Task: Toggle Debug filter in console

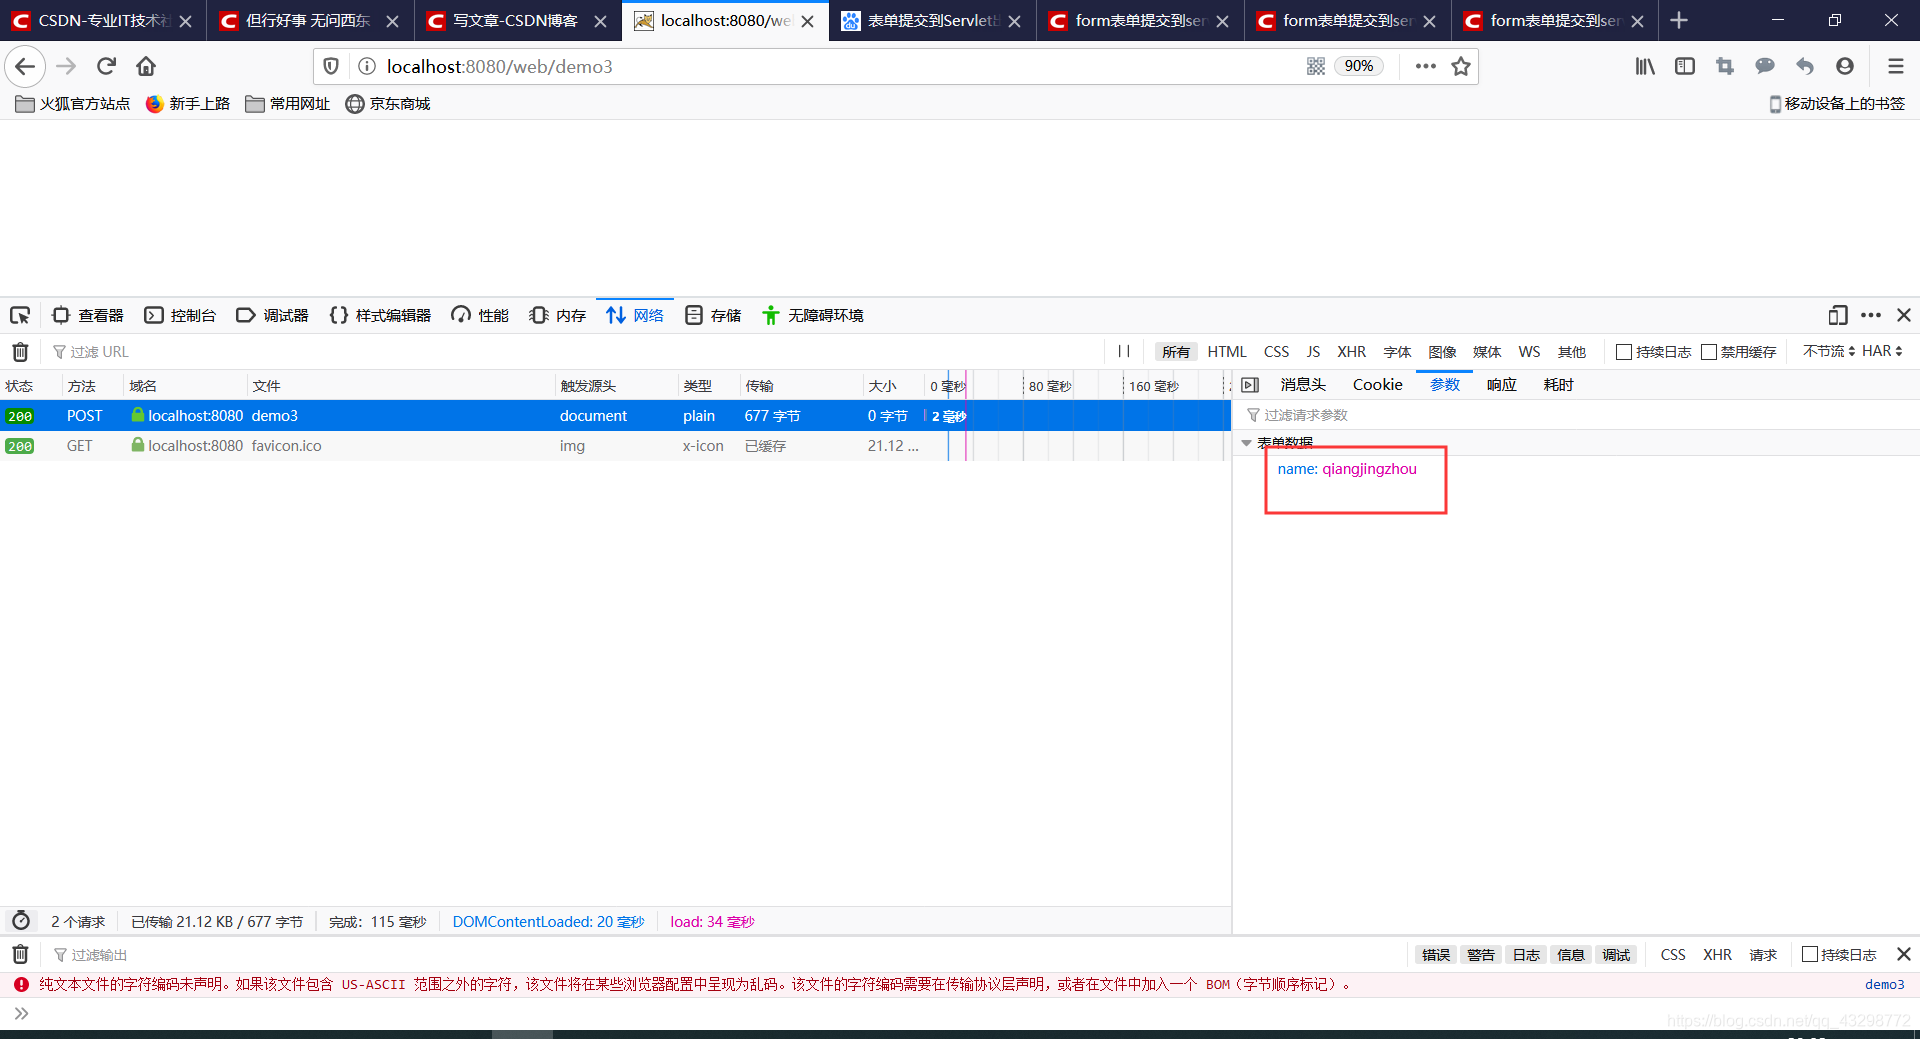Action: click(1616, 955)
